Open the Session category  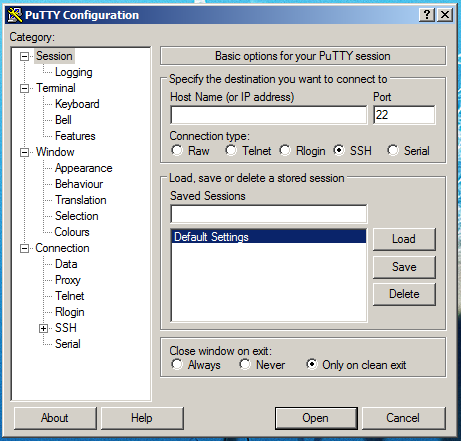tap(54, 56)
